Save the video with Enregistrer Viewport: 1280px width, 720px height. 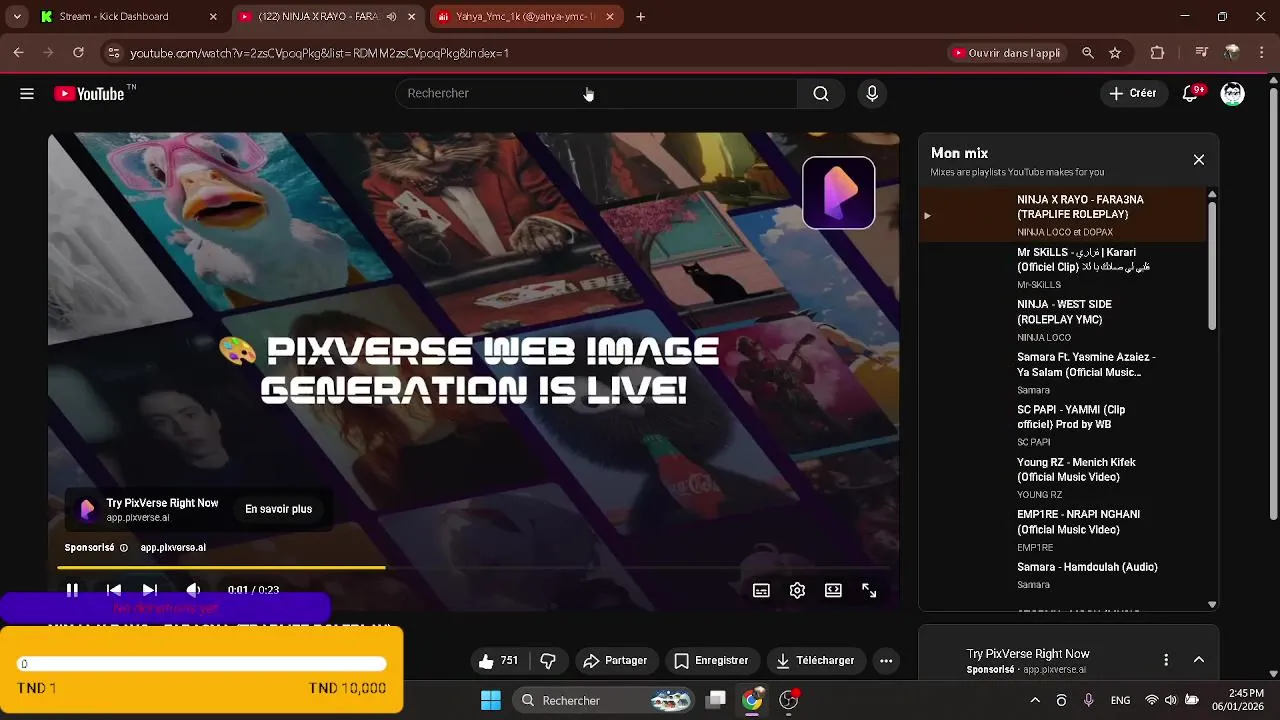(x=712, y=661)
